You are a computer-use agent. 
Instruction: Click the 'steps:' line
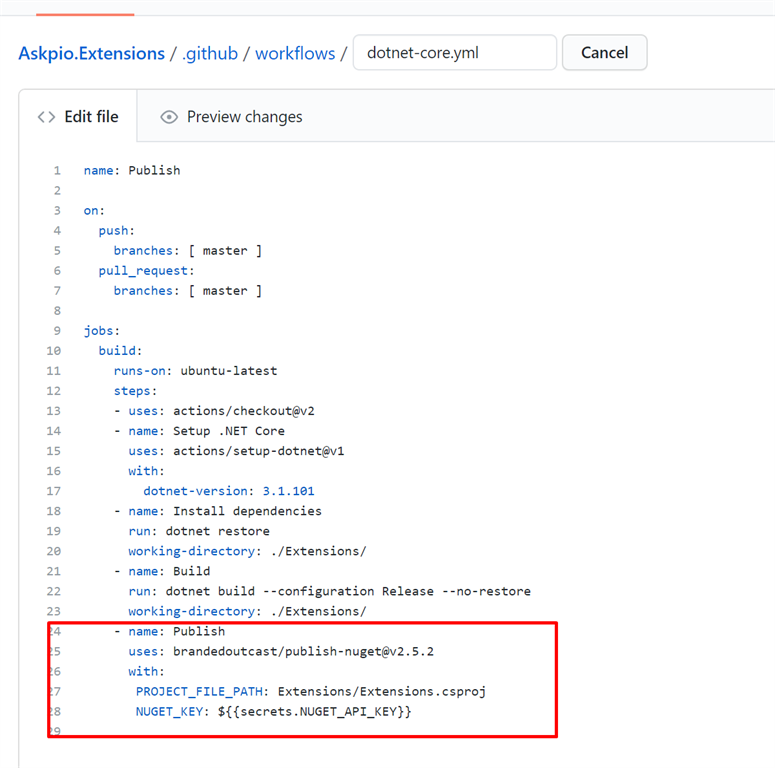135,391
